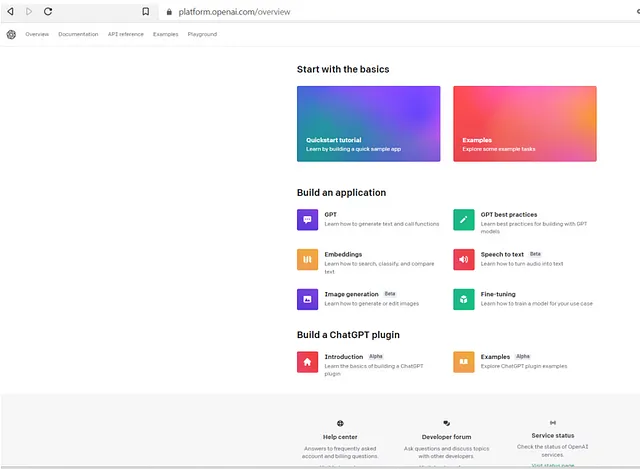
Task: Open the green Fine-tuning cube icon
Action: (464, 299)
